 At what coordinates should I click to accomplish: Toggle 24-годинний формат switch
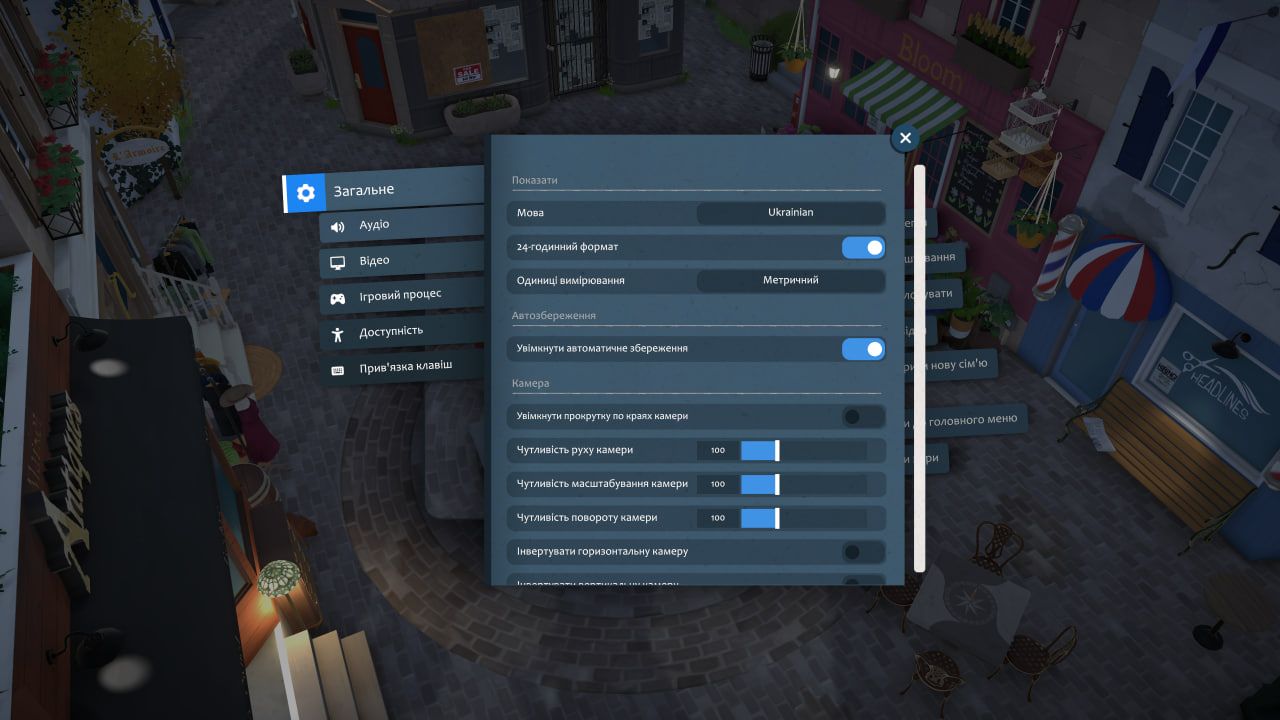coord(863,247)
